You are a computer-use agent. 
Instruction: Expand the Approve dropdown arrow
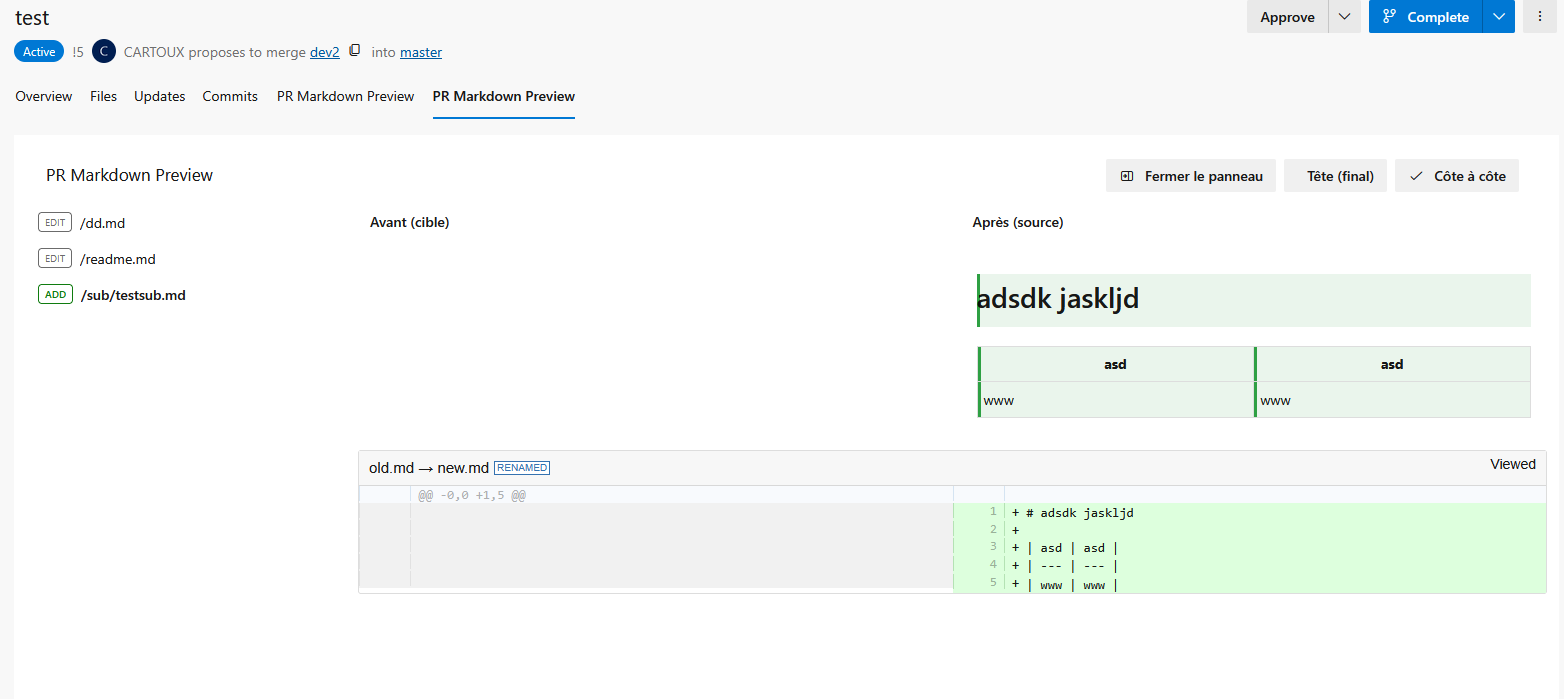tap(1344, 17)
